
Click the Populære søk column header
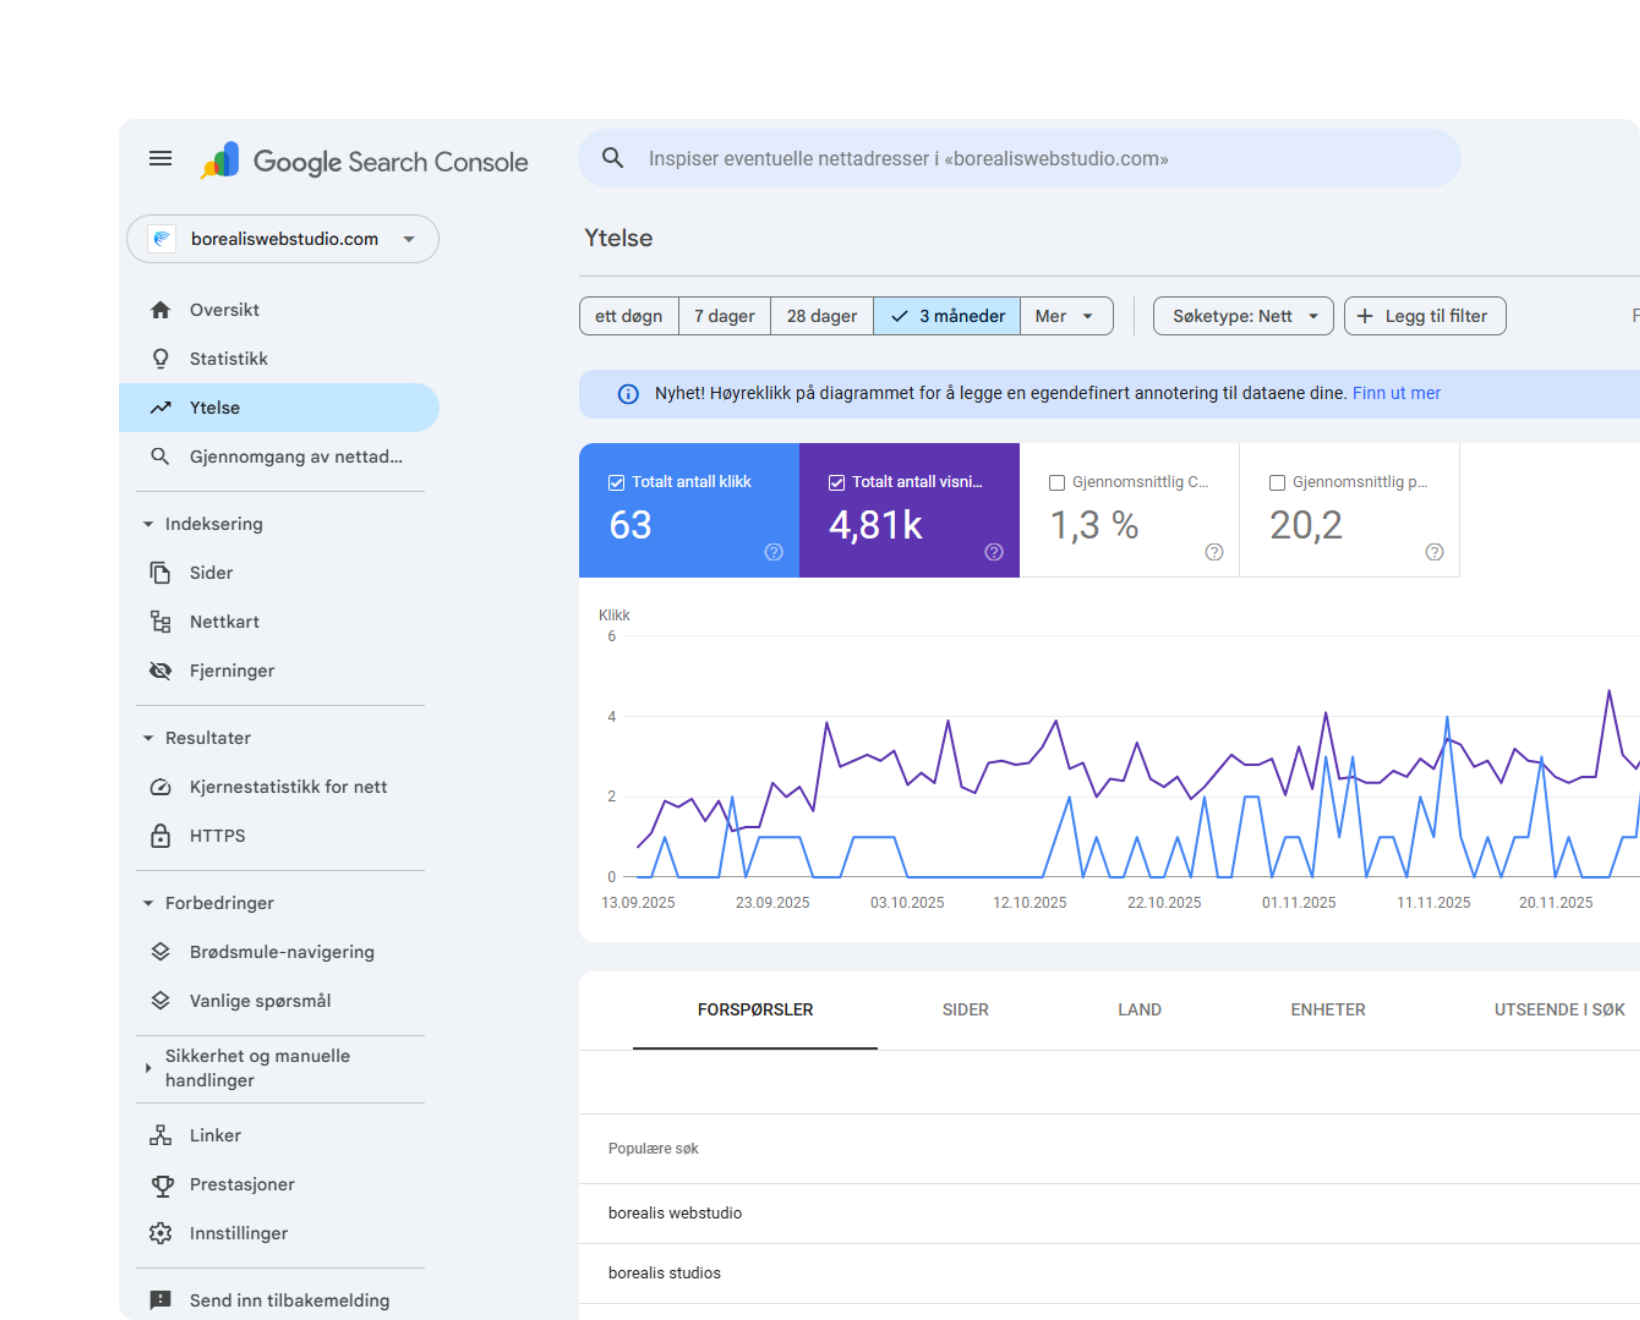(653, 1149)
